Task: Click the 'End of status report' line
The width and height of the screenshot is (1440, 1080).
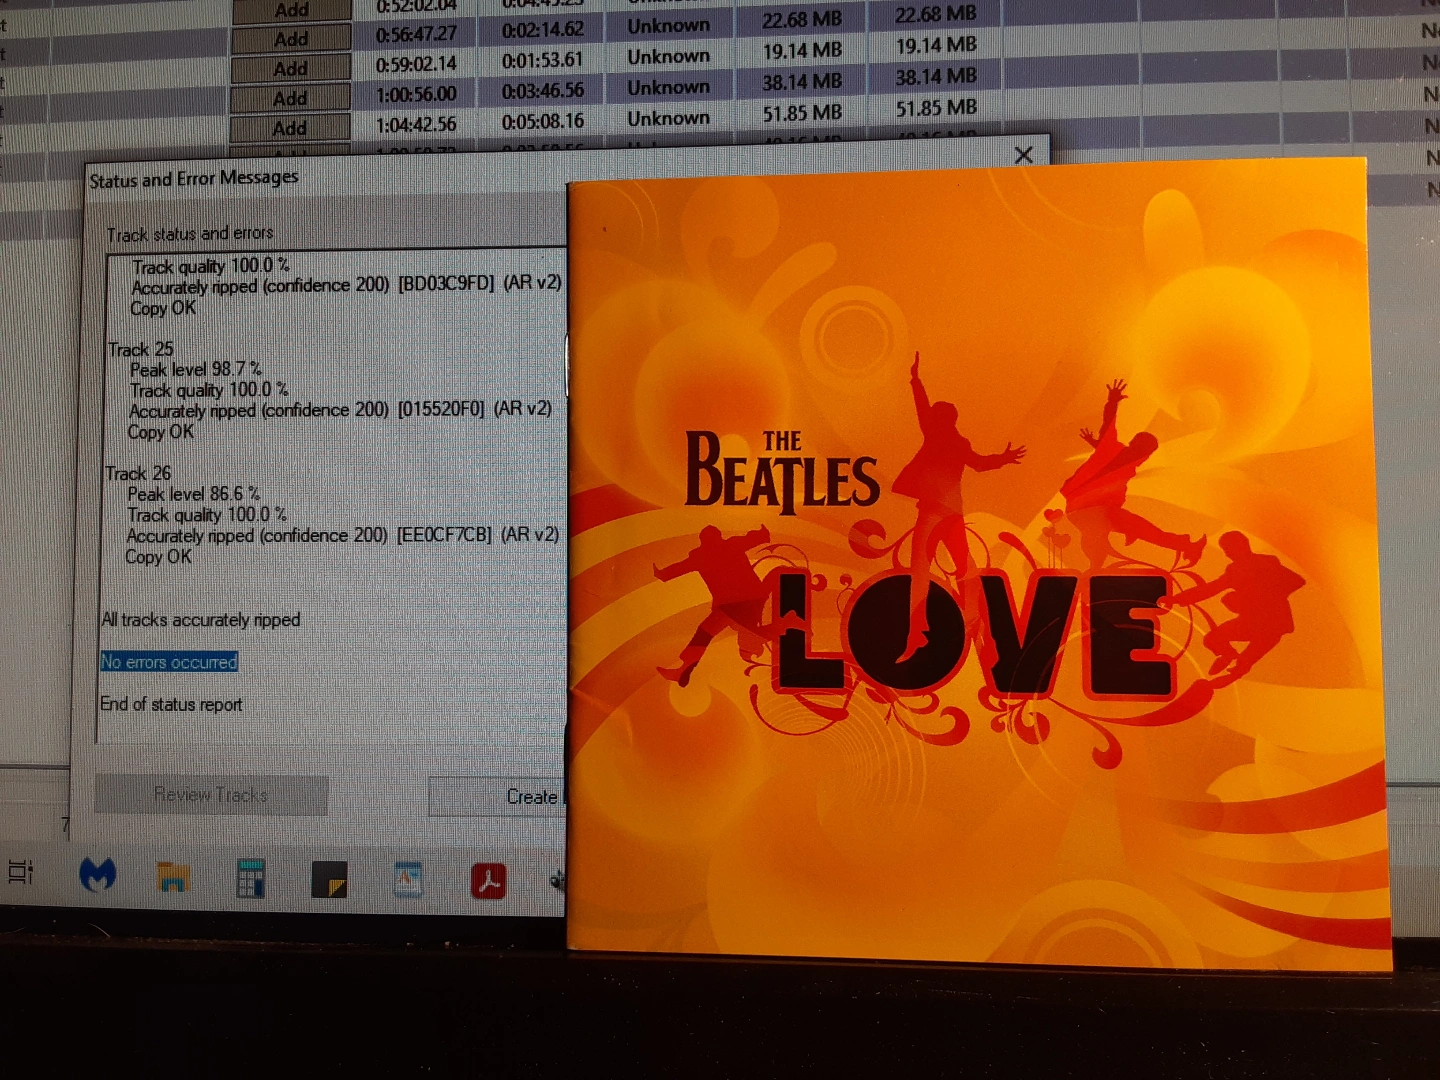Action: click(x=171, y=704)
